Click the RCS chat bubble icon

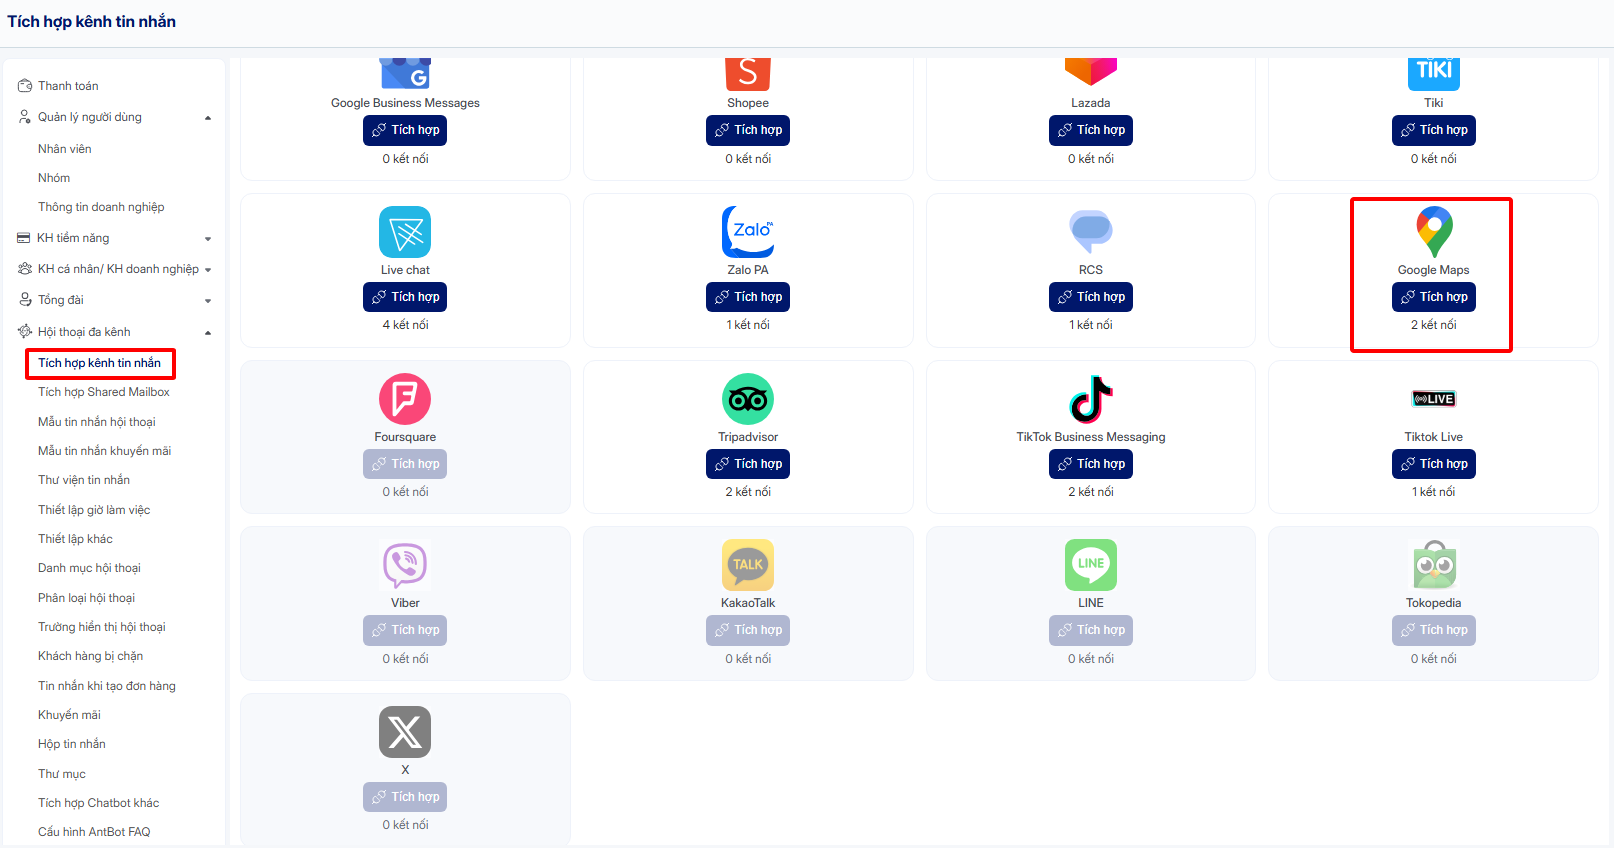(1091, 232)
